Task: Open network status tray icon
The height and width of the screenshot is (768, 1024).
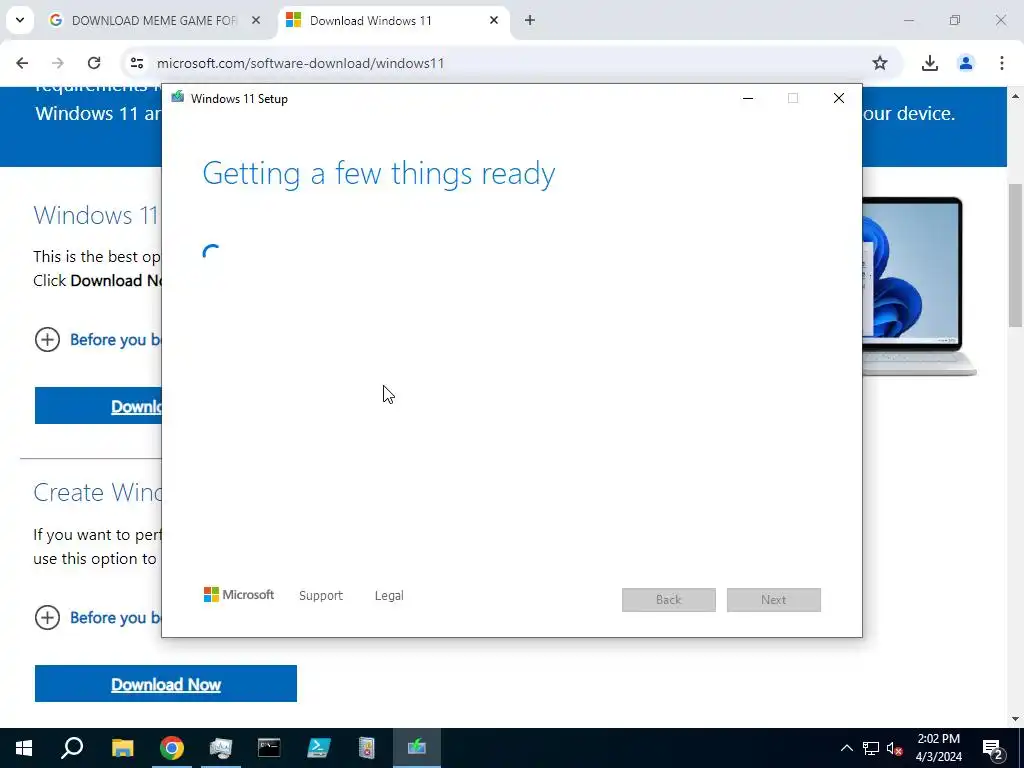Action: coord(871,748)
